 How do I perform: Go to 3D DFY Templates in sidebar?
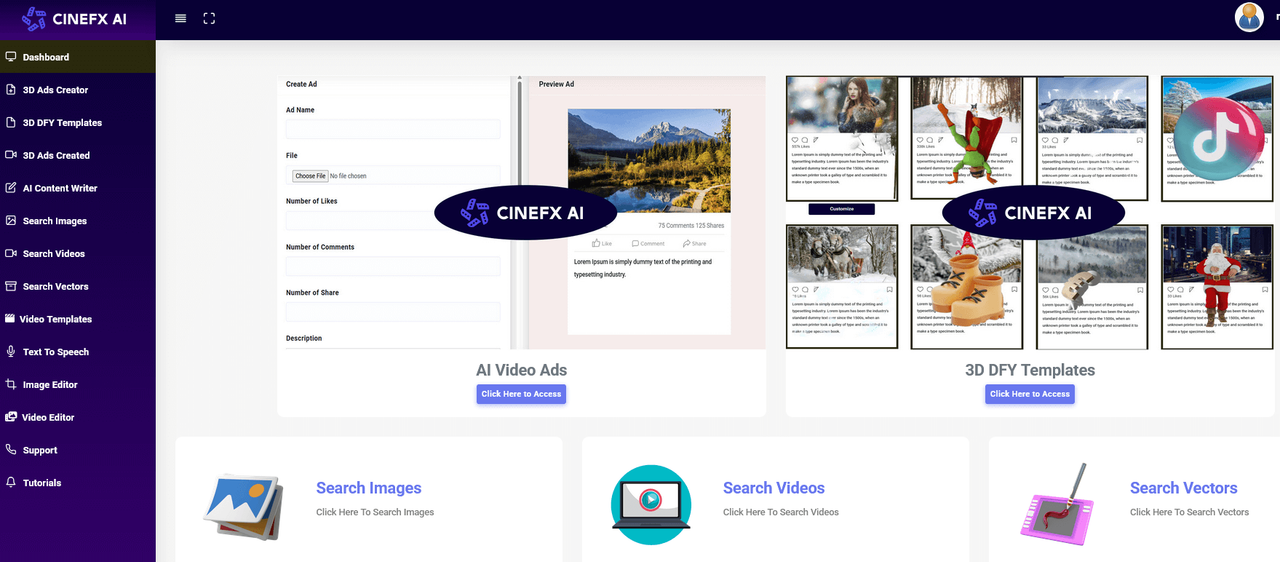tap(63, 123)
